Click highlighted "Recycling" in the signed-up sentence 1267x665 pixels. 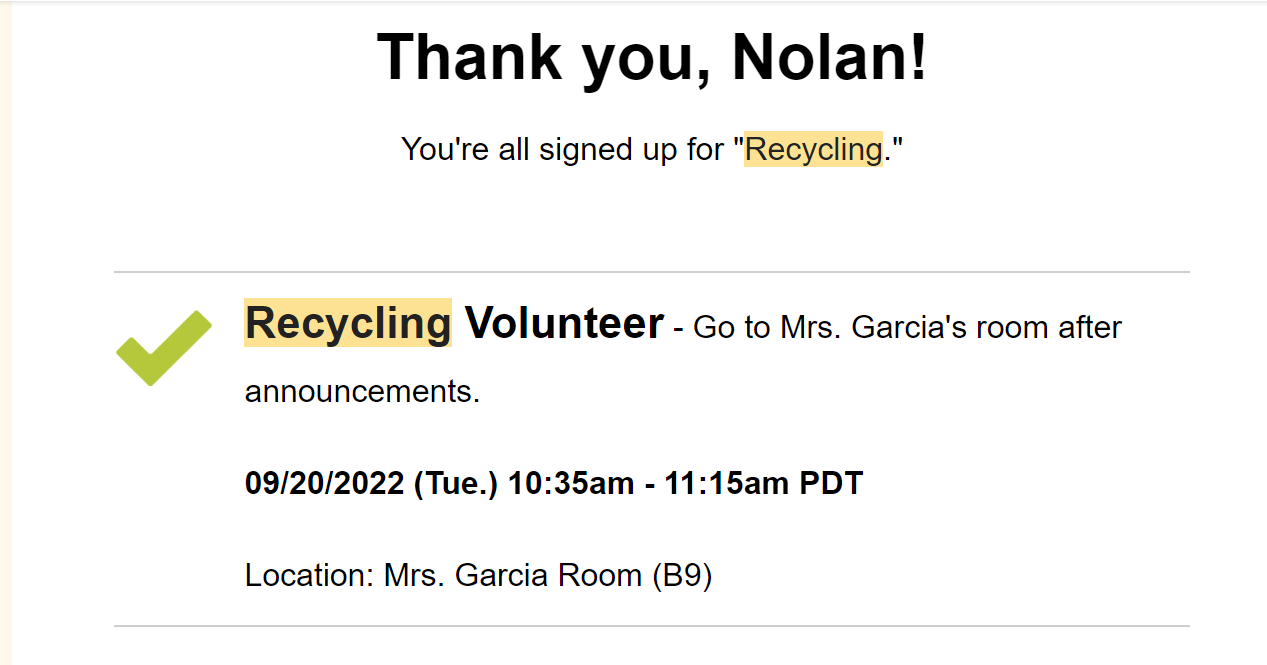coord(813,150)
